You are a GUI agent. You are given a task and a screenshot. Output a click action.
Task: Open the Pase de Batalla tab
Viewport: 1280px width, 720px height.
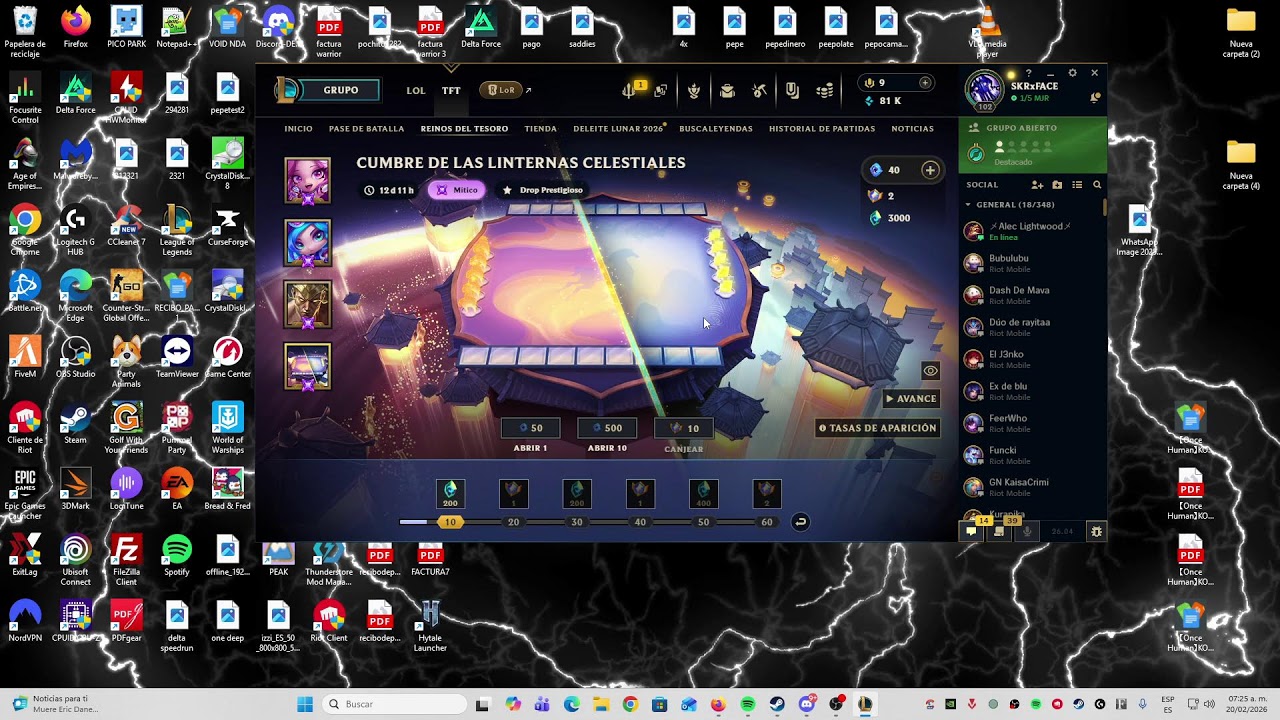[366, 129]
